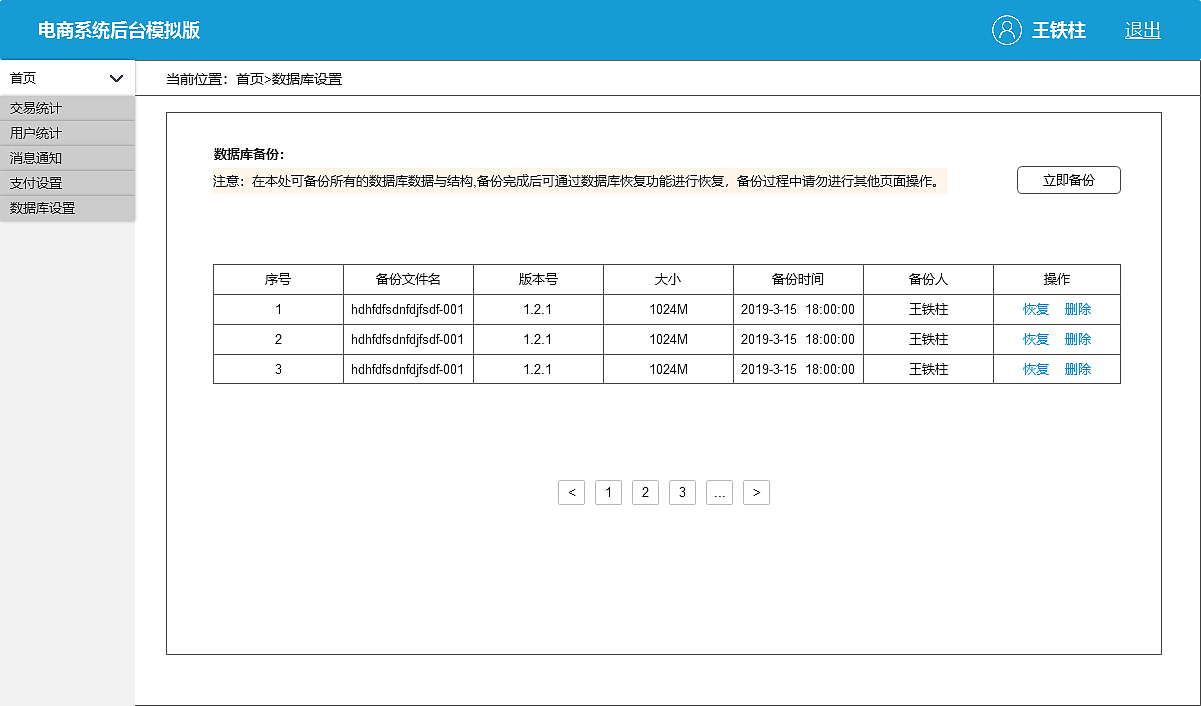Click the user avatar icon in the header
Viewport: 1201px width, 706px height.
coord(1006,31)
